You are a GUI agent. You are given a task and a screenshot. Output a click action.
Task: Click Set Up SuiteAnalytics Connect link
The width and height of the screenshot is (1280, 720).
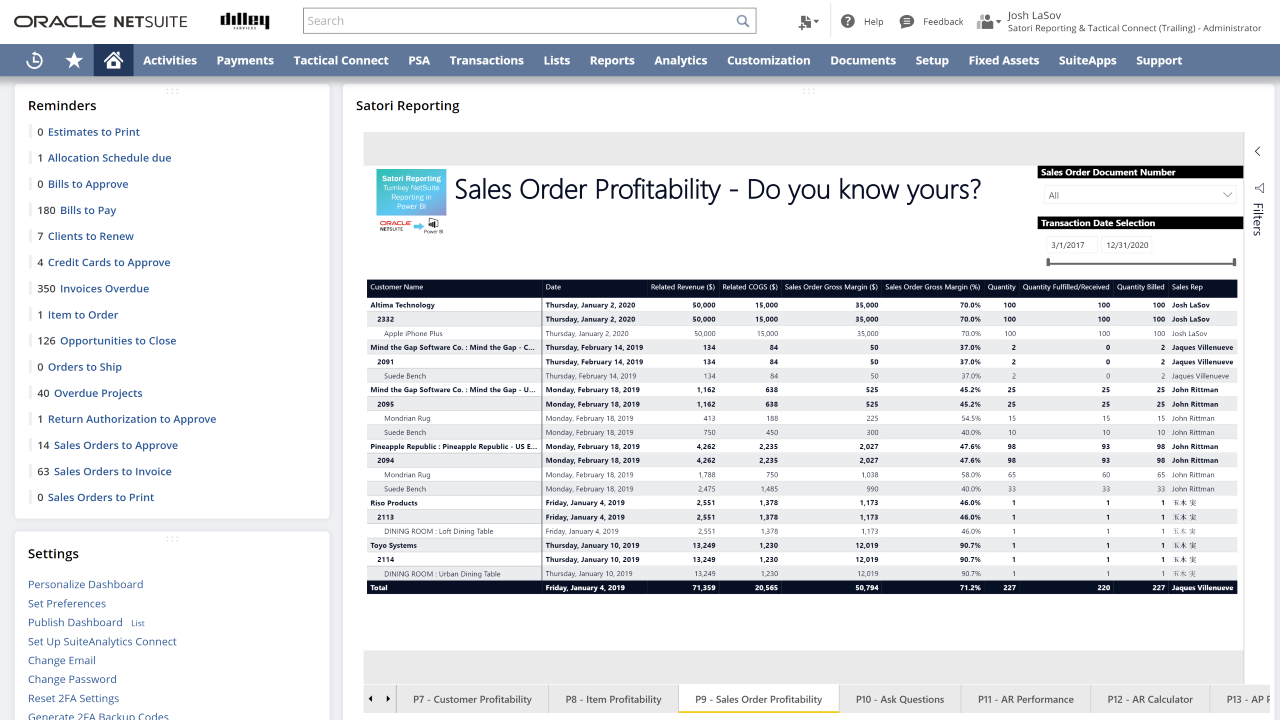point(102,641)
